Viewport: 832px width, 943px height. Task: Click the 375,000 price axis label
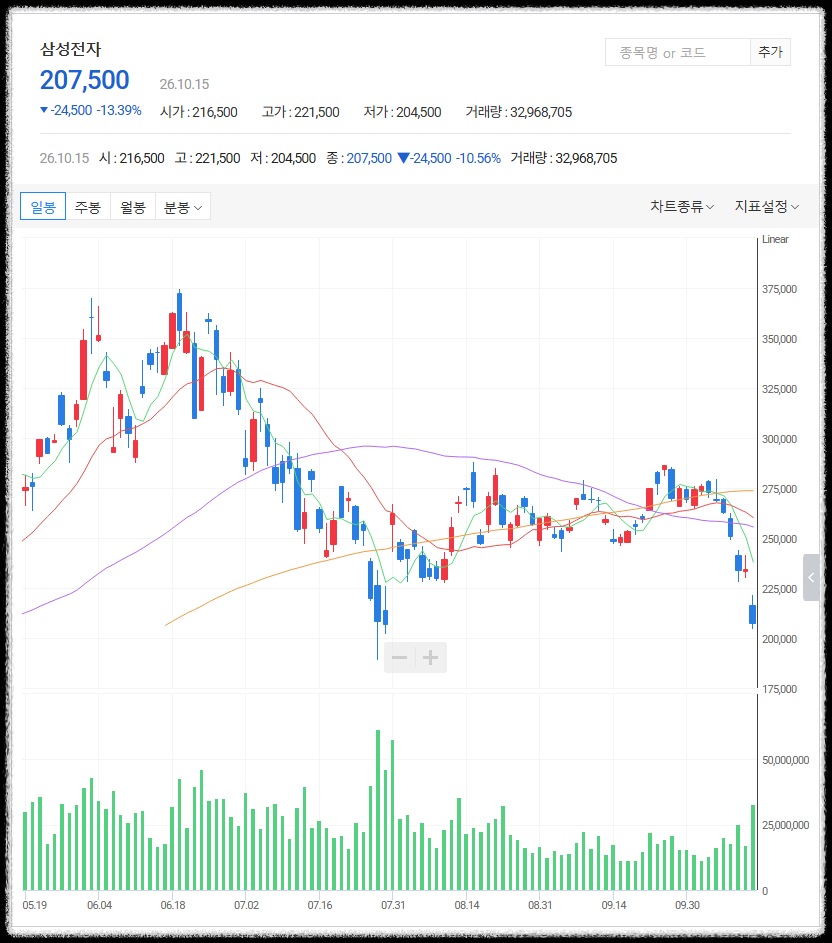779,289
